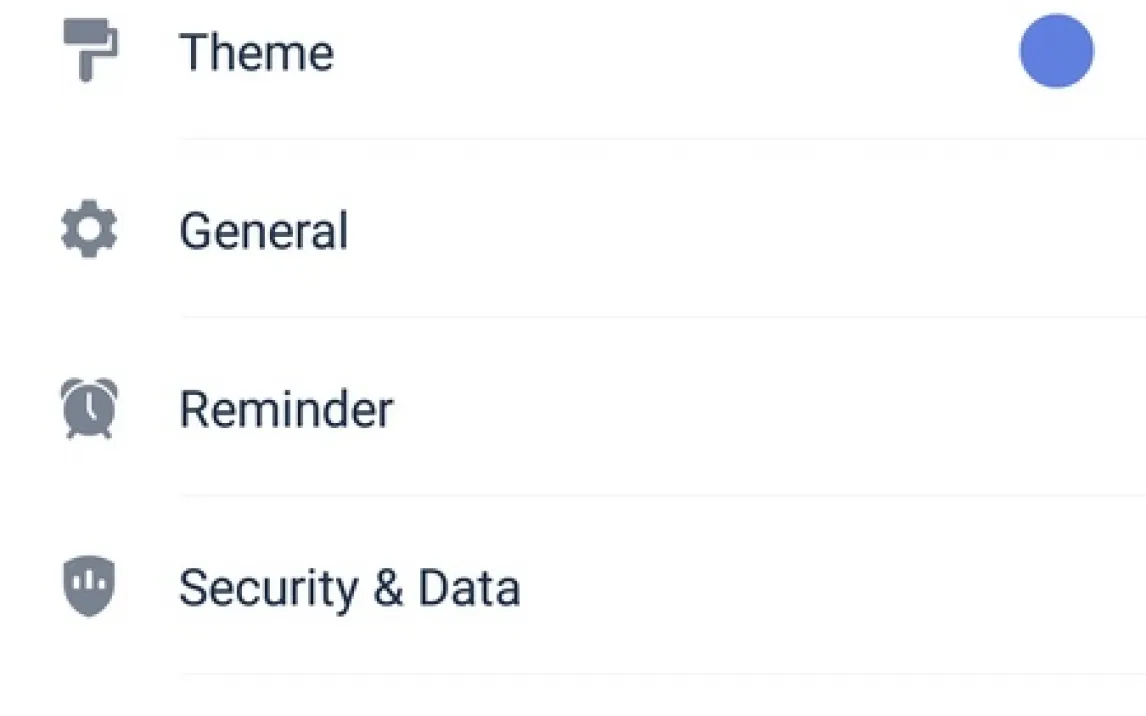Click the divider line beneath Reminder
The width and height of the screenshot is (1146, 716).
pos(660,495)
